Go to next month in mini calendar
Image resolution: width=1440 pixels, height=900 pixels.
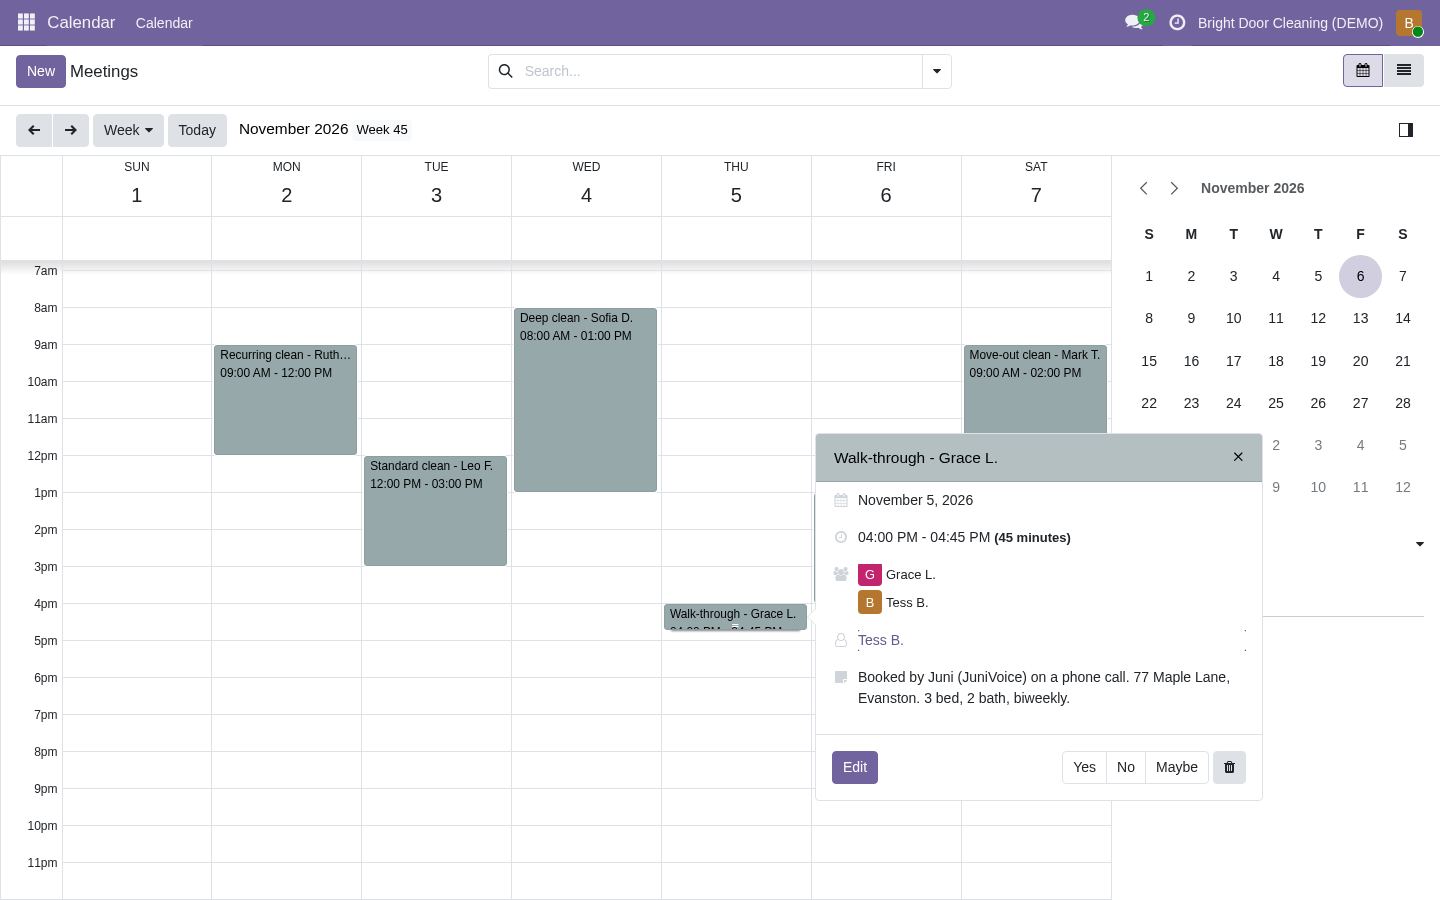click(x=1174, y=188)
